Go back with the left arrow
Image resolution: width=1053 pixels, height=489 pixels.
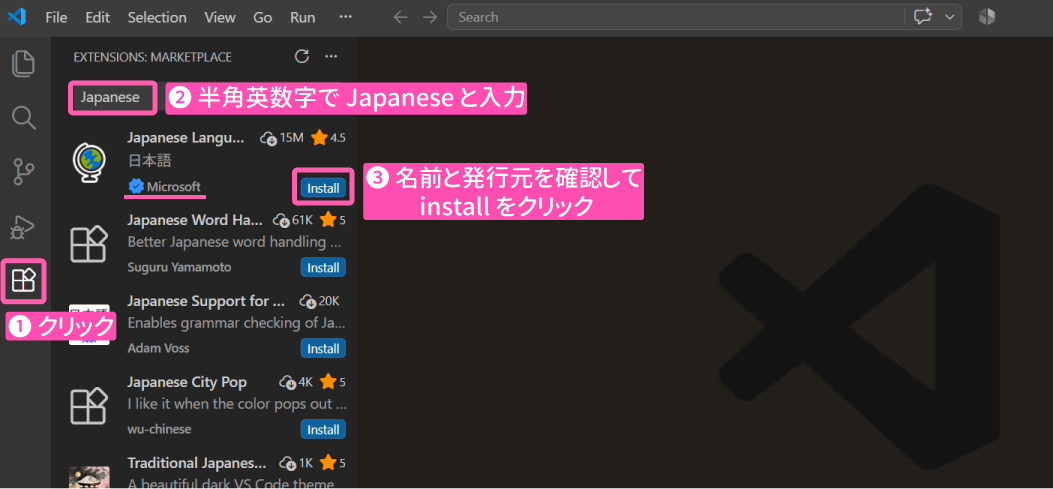coord(401,17)
